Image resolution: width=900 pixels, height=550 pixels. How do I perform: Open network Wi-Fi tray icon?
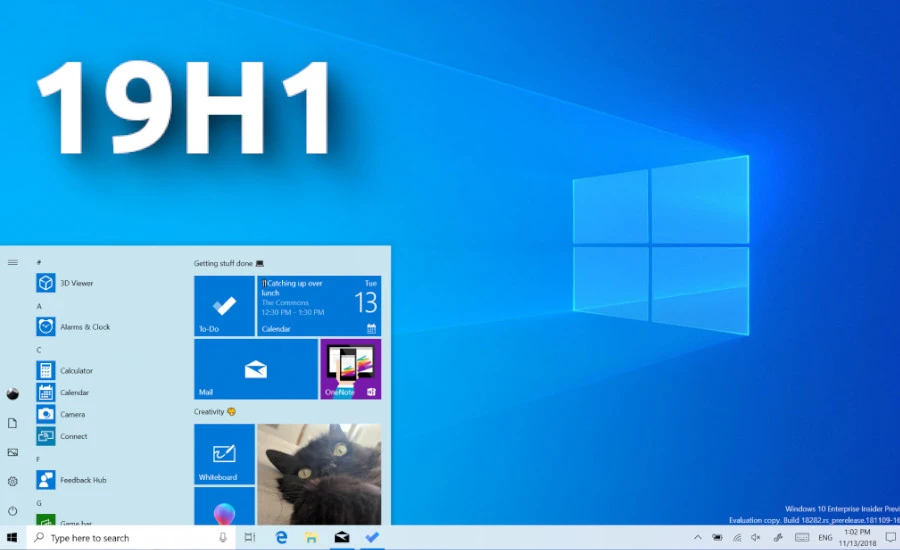(737, 538)
